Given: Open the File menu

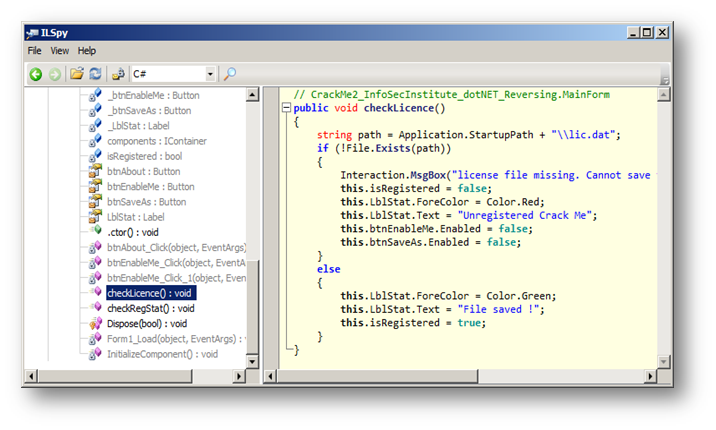Looking at the screenshot, I should pyautogui.click(x=34, y=51).
